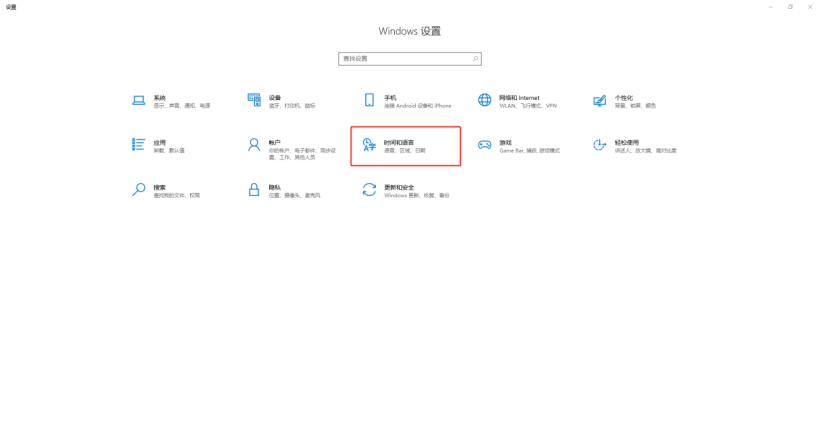Open the 个性化 (Personalization) brush icon
Screen dimensions: 820x445
(600, 100)
